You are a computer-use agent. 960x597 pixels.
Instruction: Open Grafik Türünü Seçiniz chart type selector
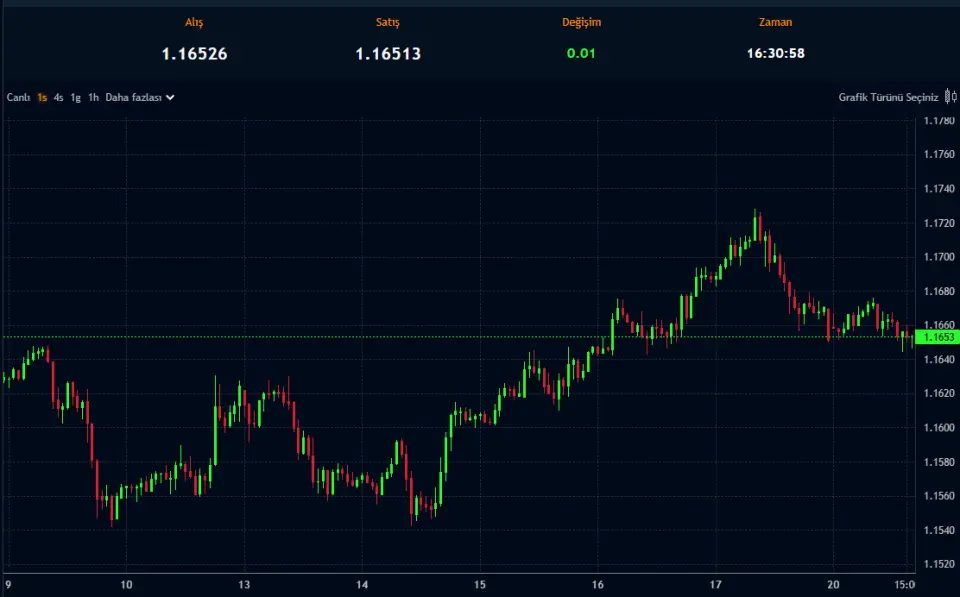[x=888, y=97]
